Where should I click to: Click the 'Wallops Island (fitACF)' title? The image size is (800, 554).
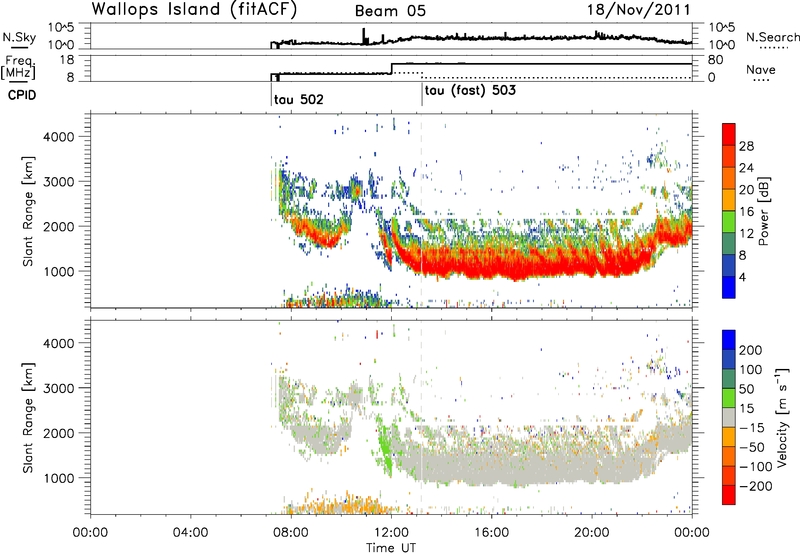[x=194, y=10]
